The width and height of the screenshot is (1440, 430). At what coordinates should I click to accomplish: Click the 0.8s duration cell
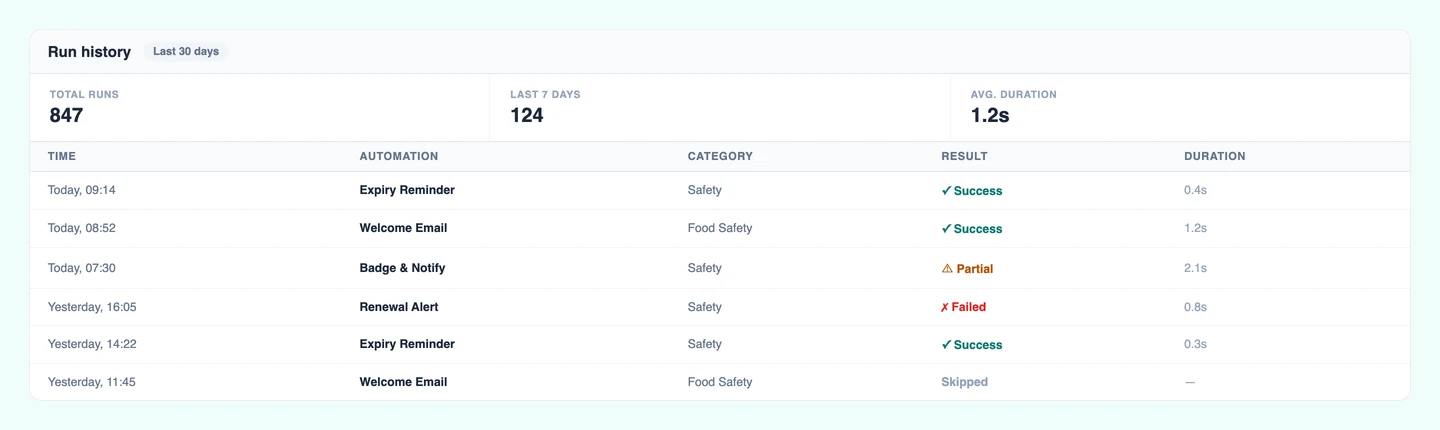click(1195, 307)
